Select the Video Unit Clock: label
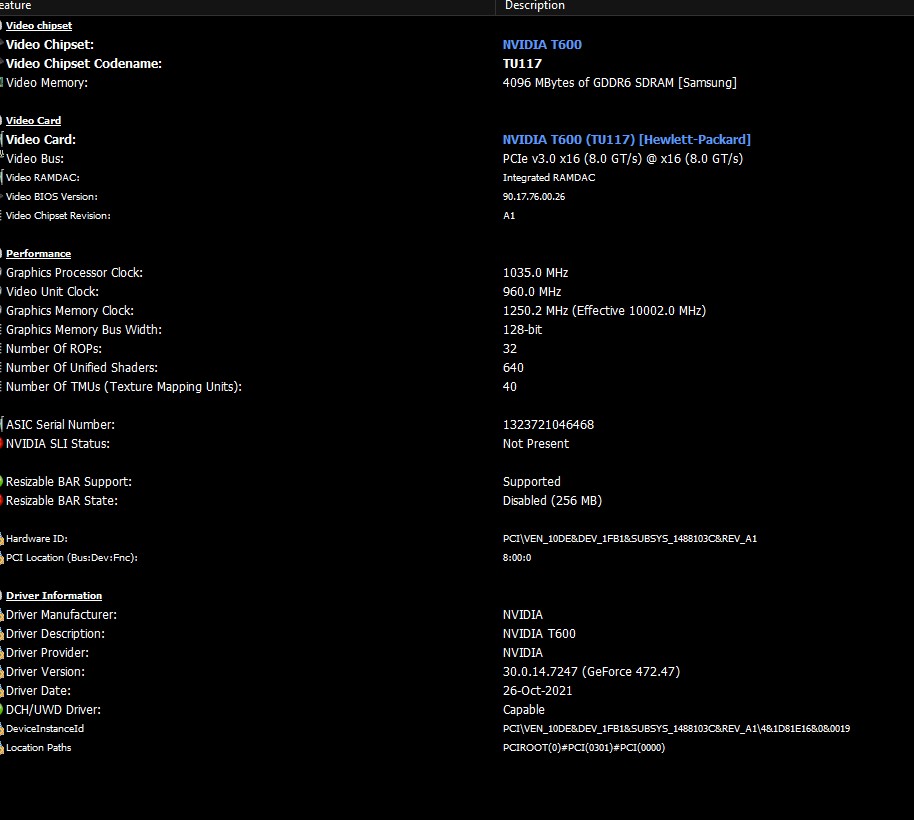This screenshot has height=820, width=914. (x=52, y=291)
